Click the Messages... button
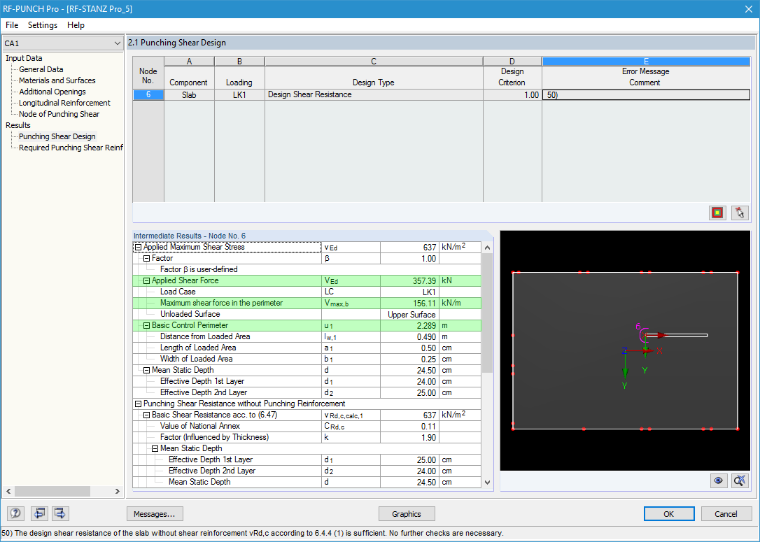This screenshot has height=542, width=760. 155,514
